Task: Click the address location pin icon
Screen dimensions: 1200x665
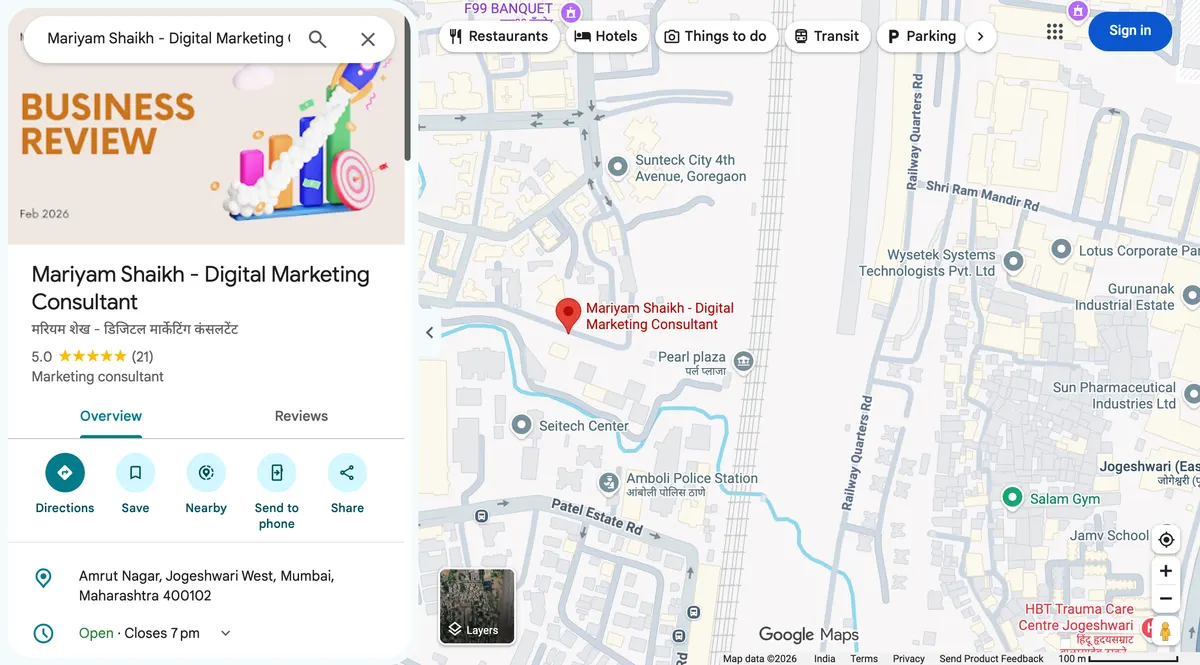Action: [43, 578]
